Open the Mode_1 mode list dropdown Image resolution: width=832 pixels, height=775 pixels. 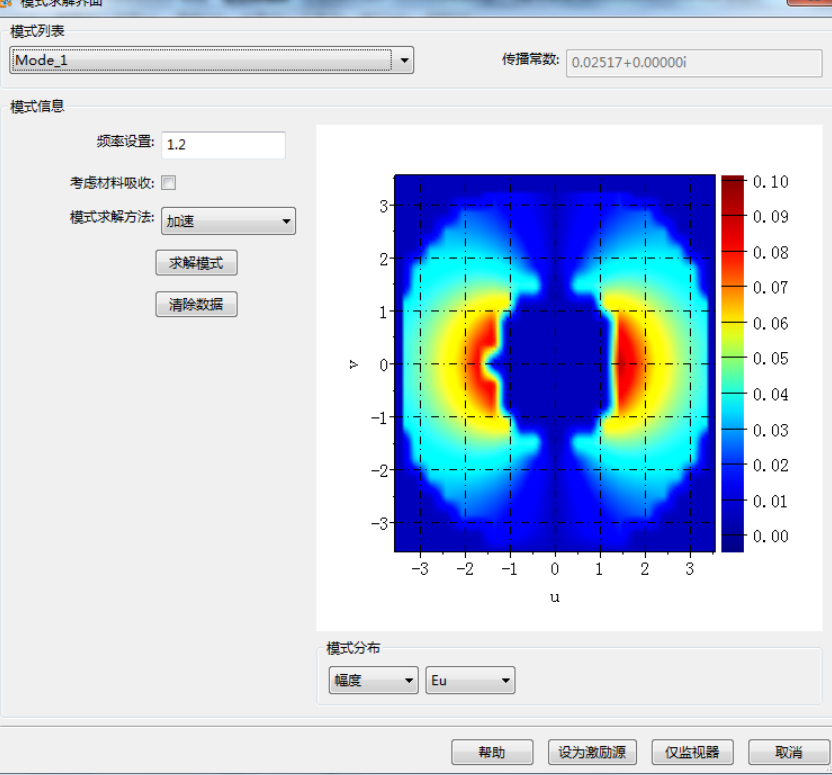pyautogui.click(x=211, y=60)
